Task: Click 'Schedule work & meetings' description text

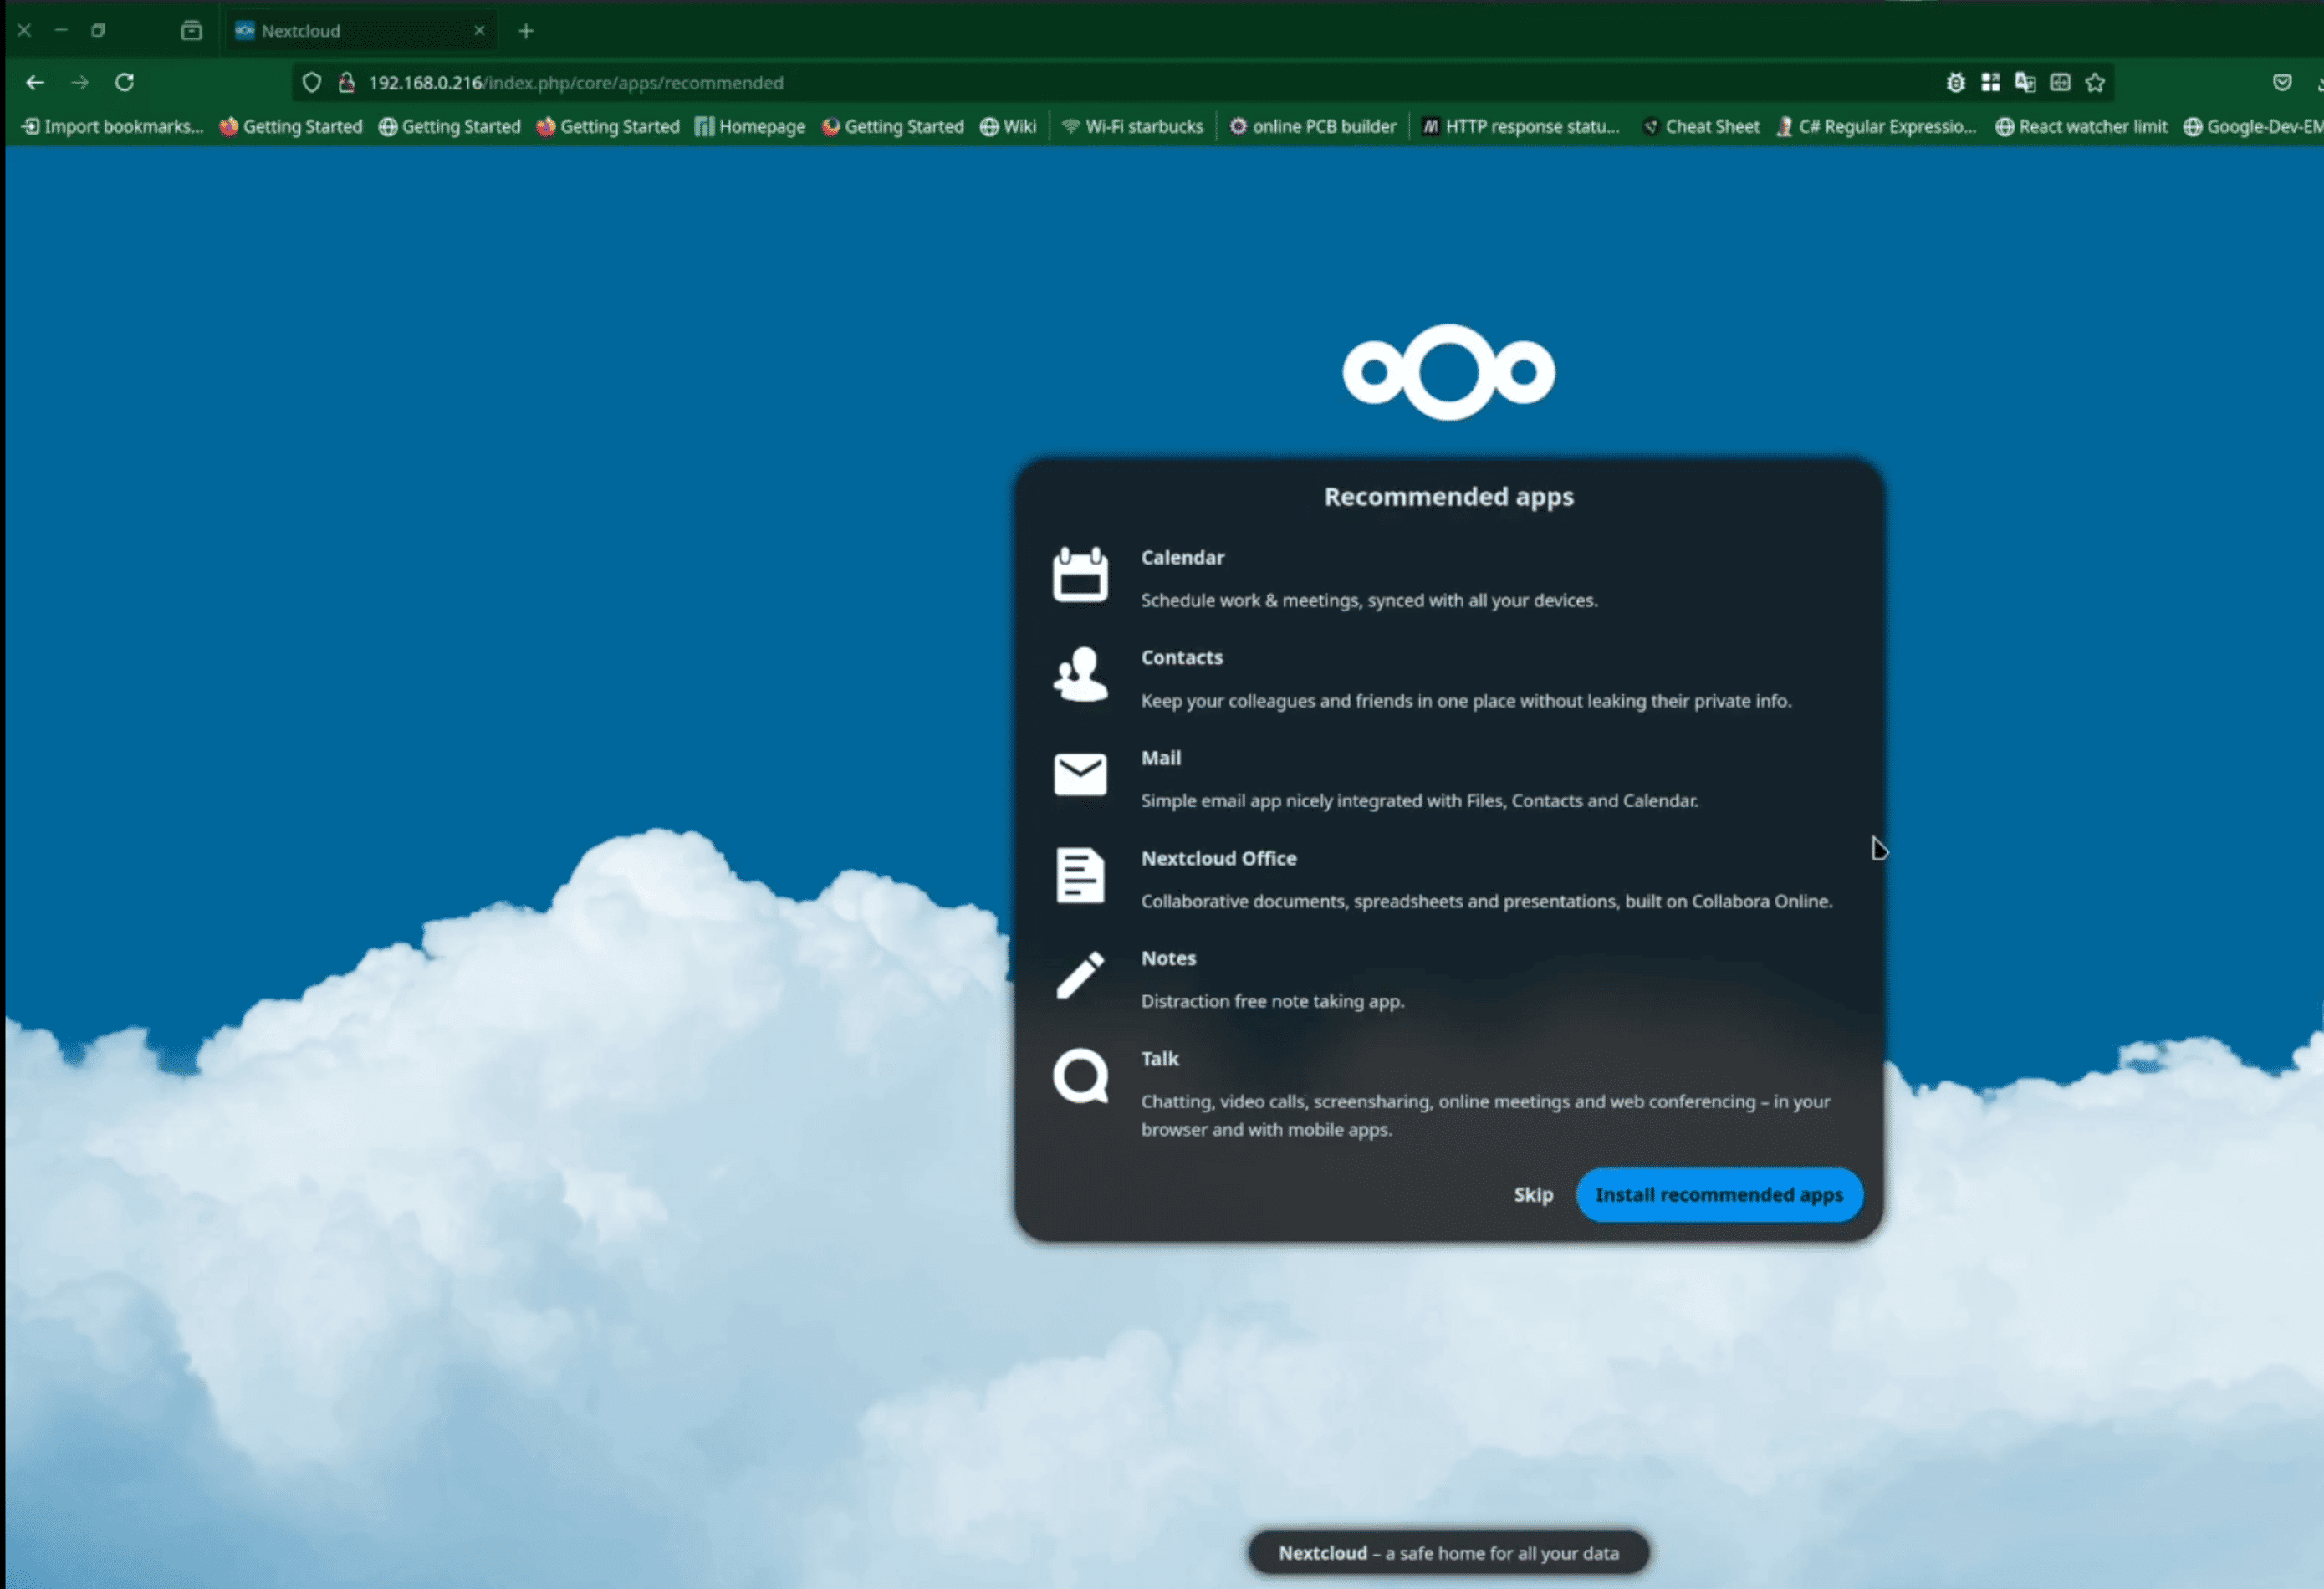Action: (1369, 601)
